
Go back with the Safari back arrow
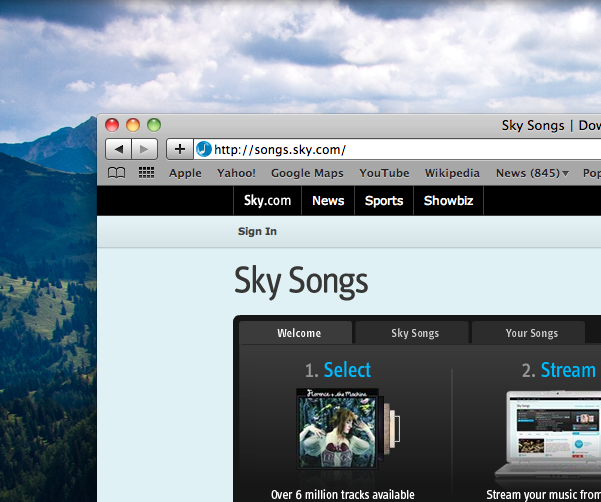(x=118, y=149)
